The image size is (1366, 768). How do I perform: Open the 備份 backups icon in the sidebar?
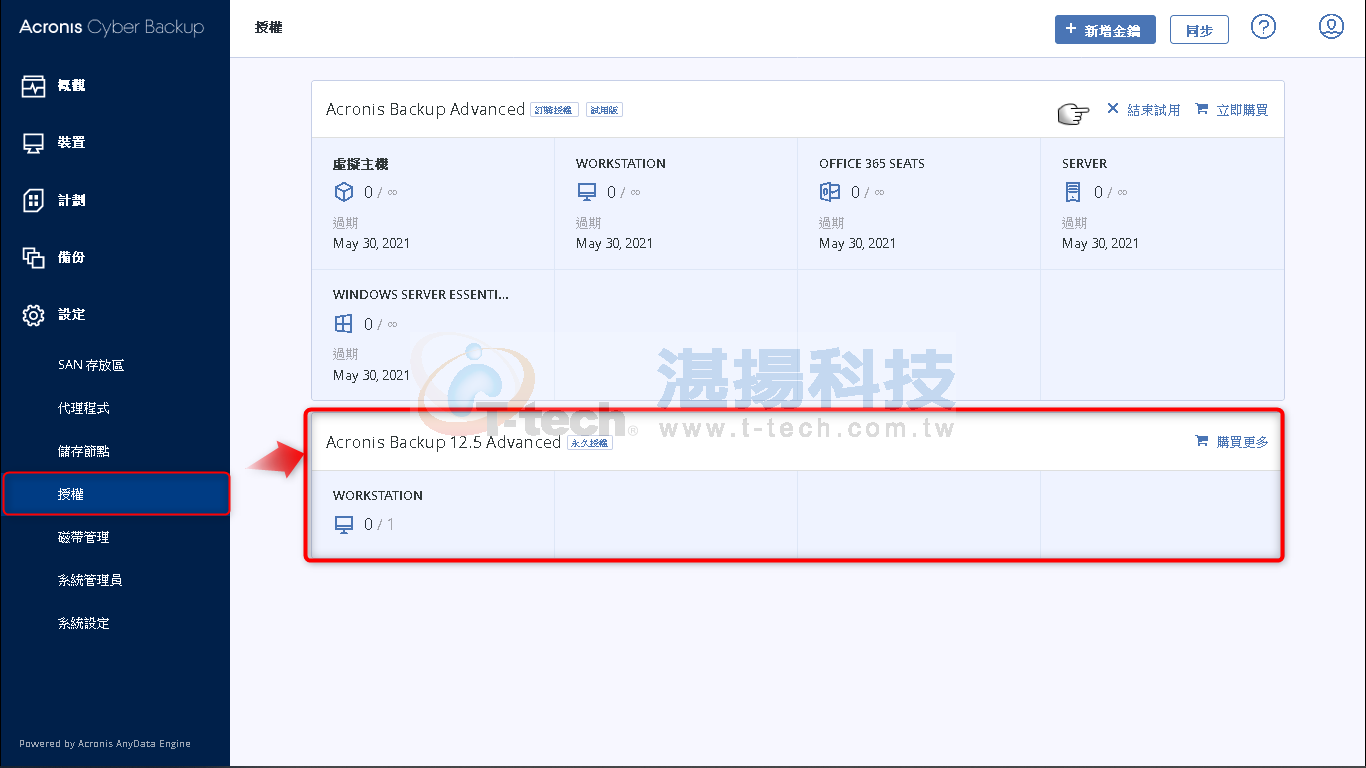(34, 257)
